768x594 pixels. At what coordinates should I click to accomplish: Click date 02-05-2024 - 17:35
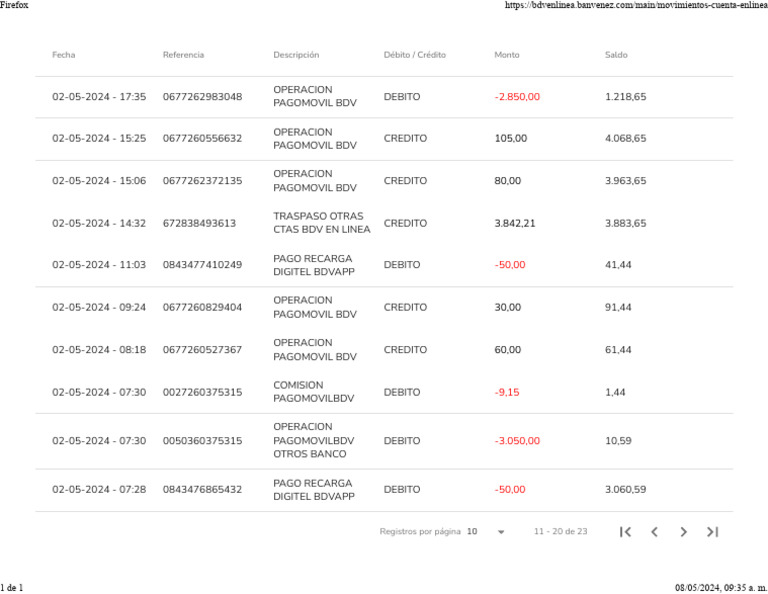(99, 96)
